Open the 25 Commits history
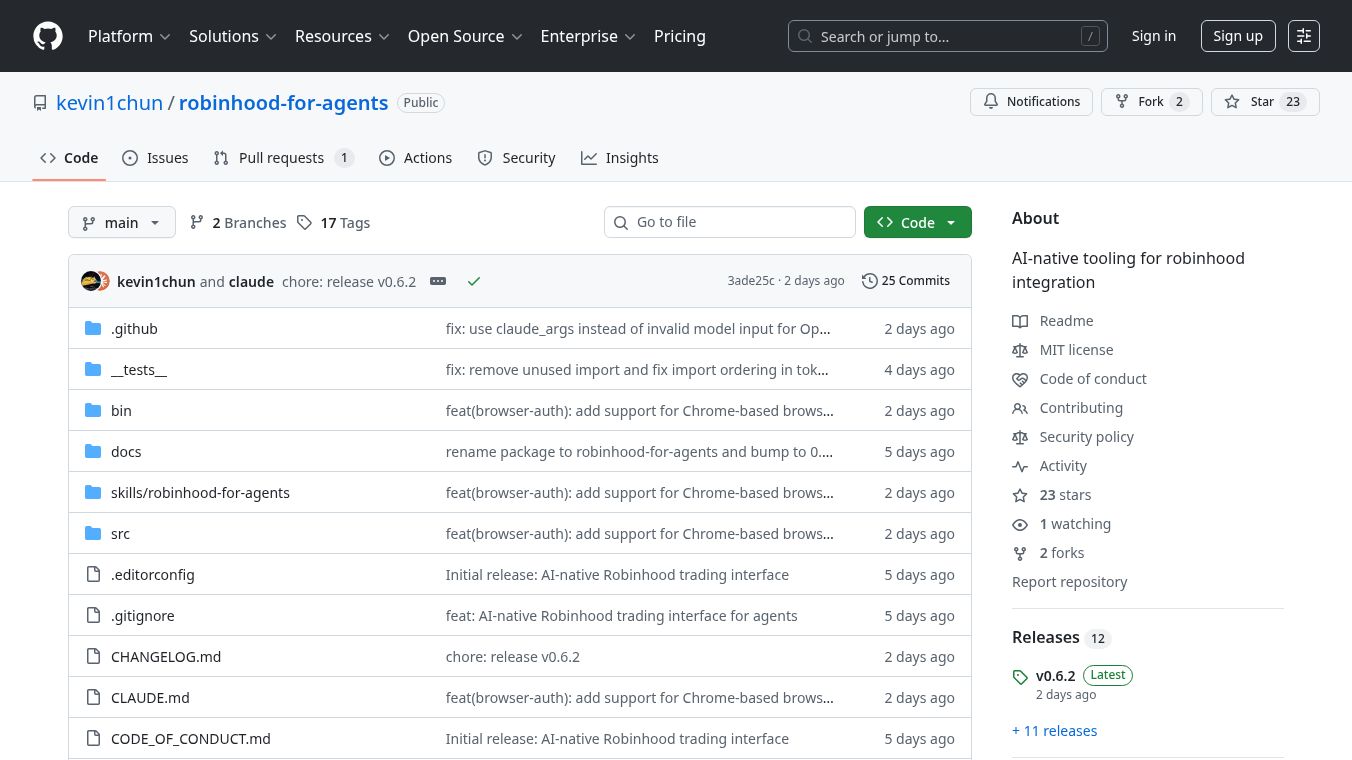The image size is (1352, 760). coord(905,281)
